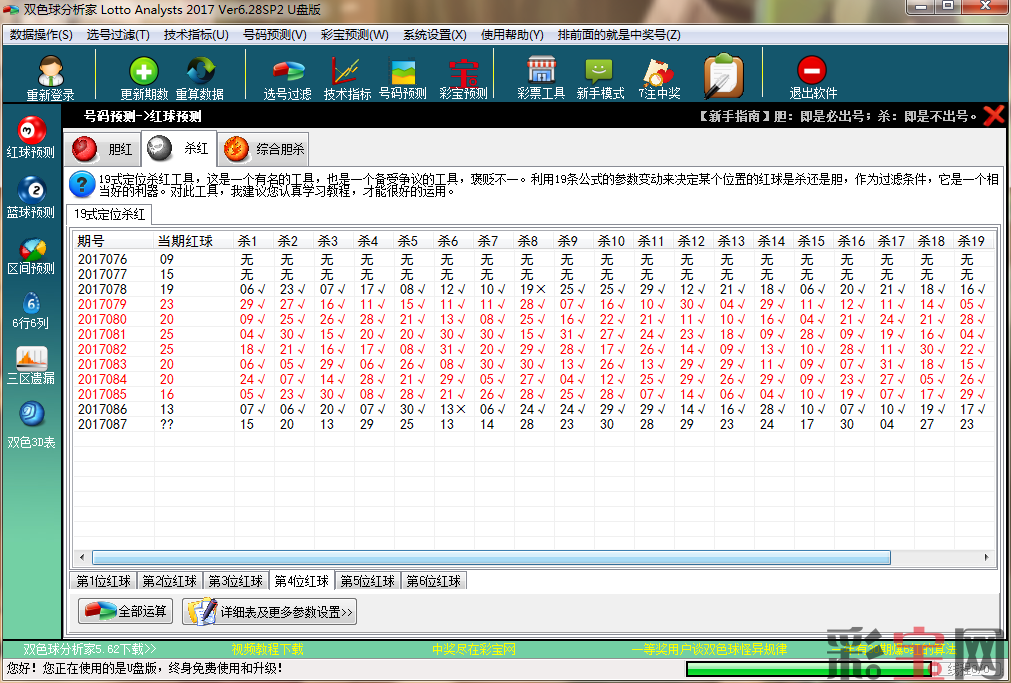
Task: Open the 选号过滤 toolbar tool
Action: point(288,73)
